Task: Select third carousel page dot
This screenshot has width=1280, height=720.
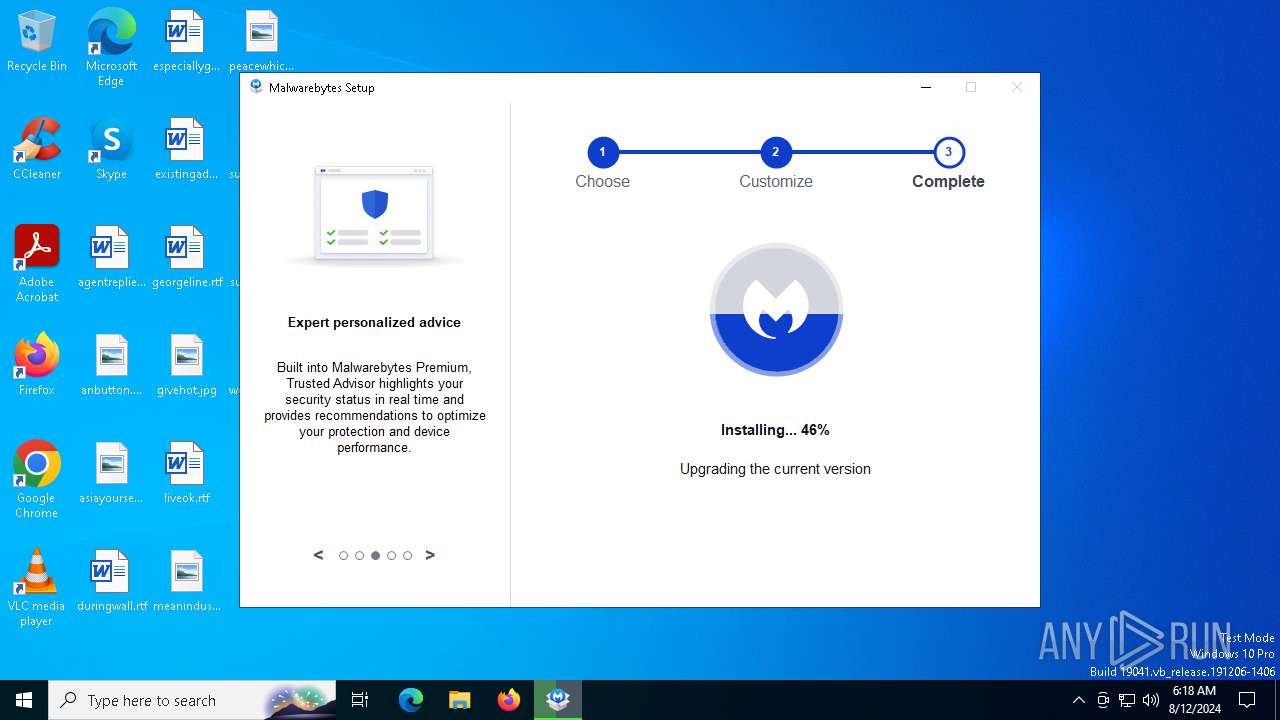Action: click(x=375, y=556)
